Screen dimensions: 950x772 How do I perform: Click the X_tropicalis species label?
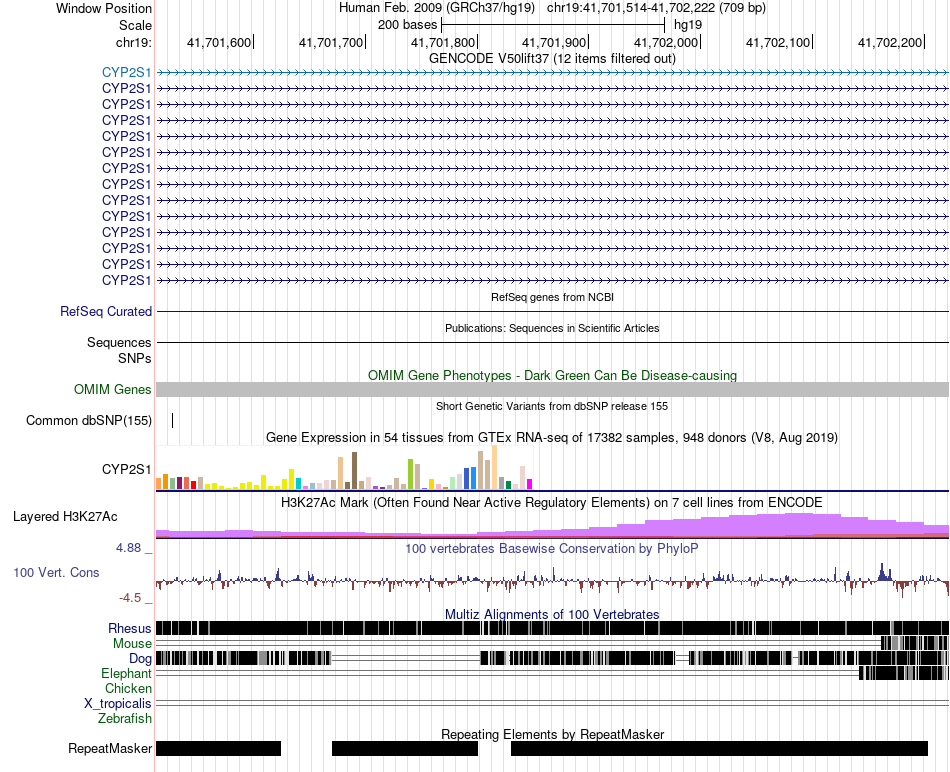(118, 704)
